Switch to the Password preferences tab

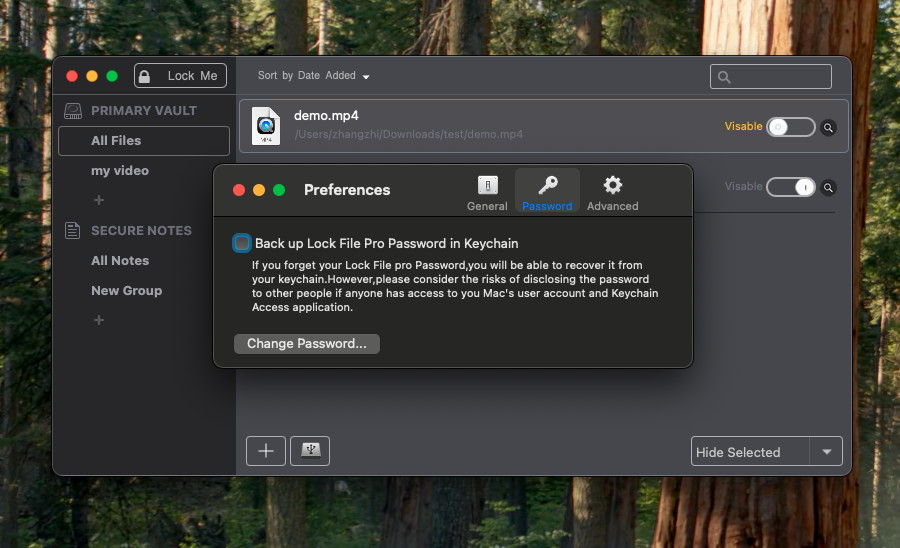[x=547, y=191]
